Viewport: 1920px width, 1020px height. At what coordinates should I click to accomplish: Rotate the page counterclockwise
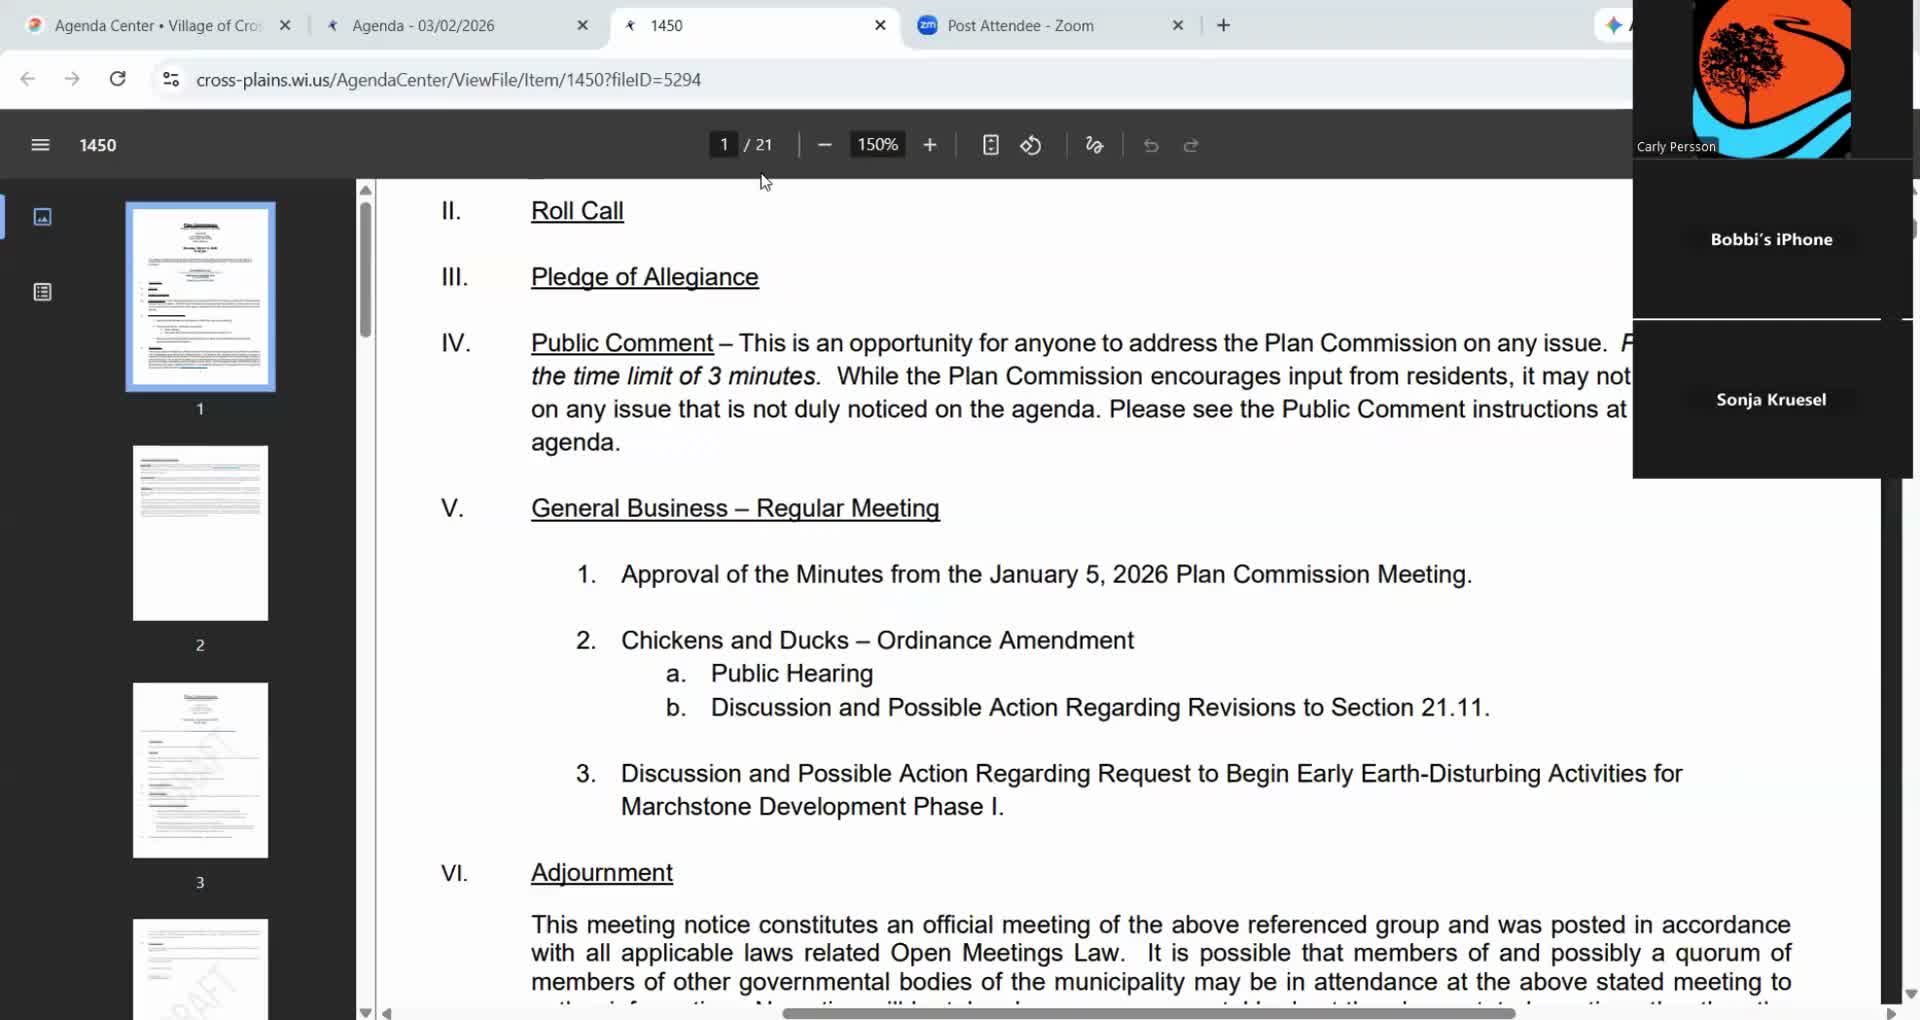1031,145
